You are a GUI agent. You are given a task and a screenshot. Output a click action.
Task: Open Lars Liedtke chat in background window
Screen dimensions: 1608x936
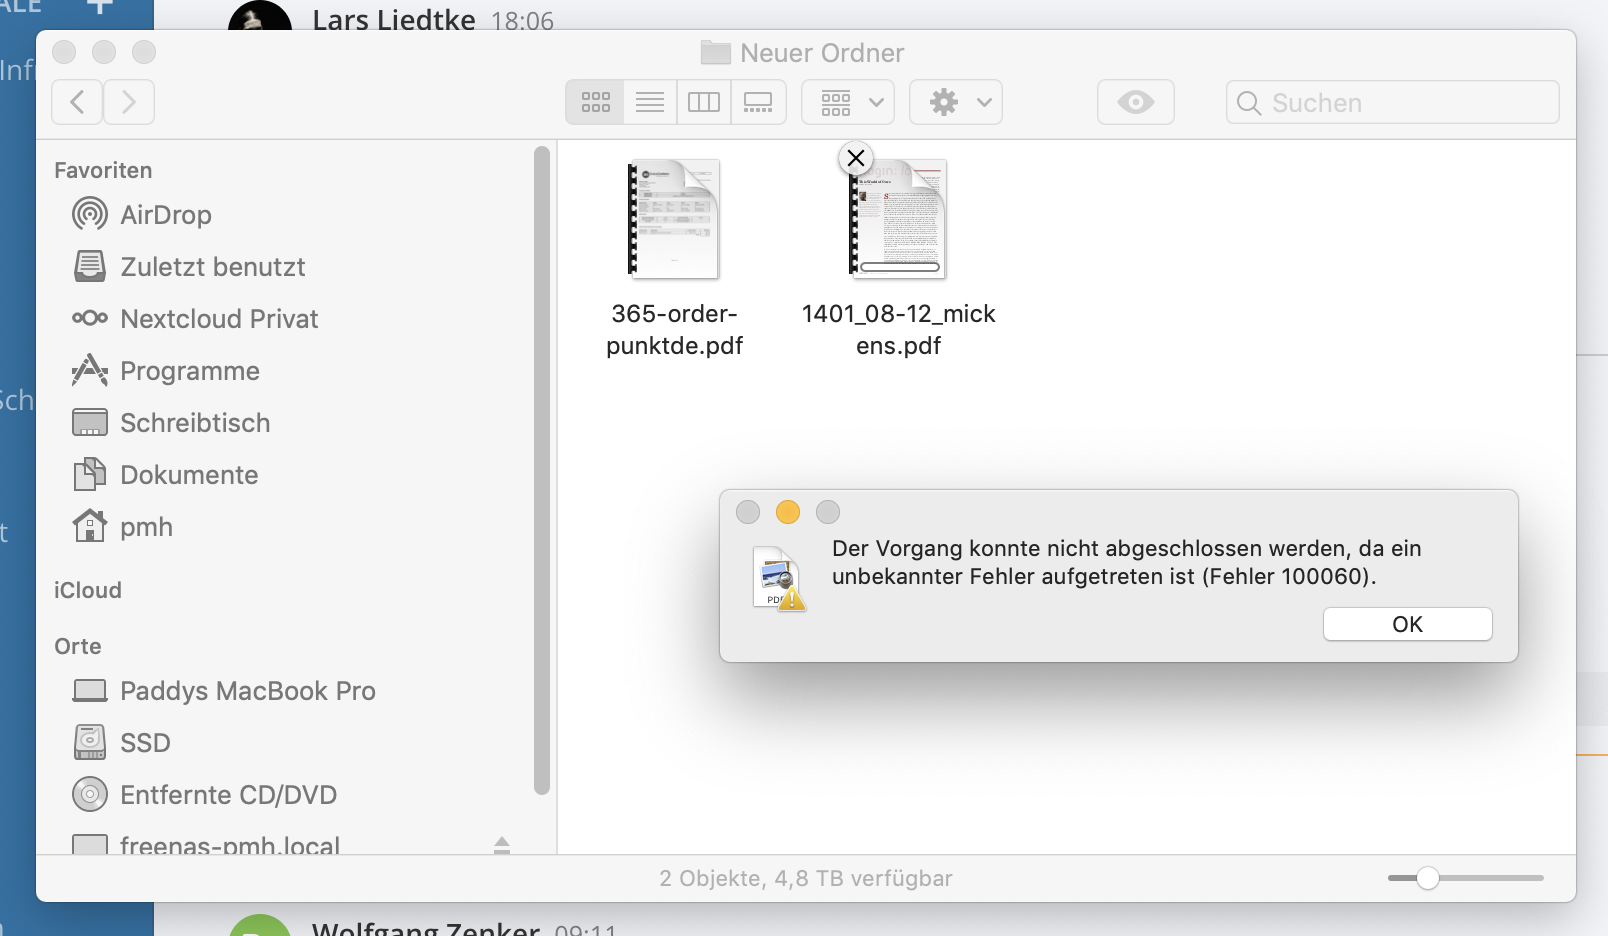click(x=394, y=20)
